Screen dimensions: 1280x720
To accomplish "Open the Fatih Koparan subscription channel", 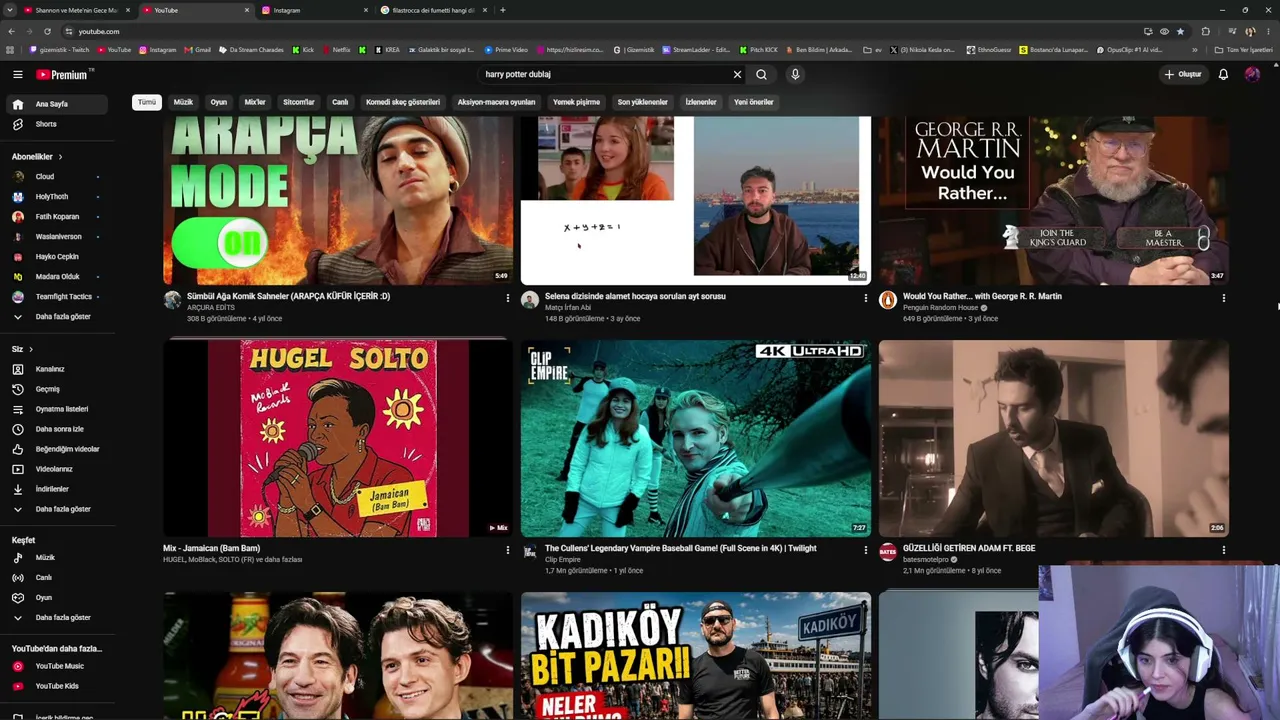I will tap(58, 217).
